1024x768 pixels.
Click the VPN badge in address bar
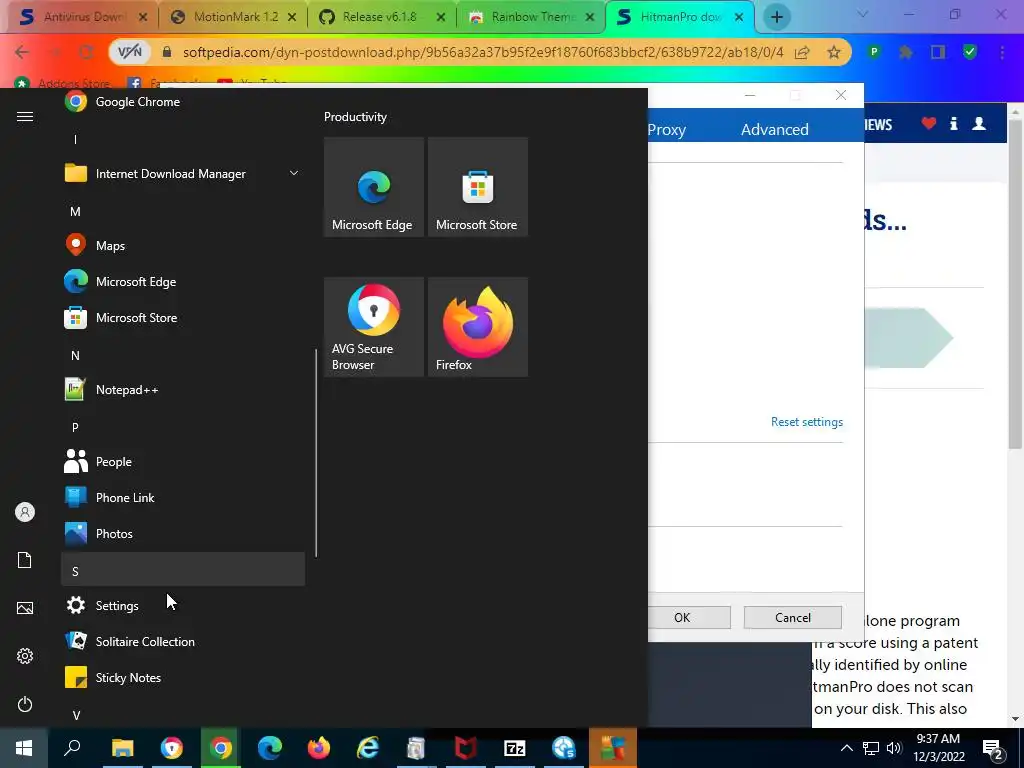129,52
